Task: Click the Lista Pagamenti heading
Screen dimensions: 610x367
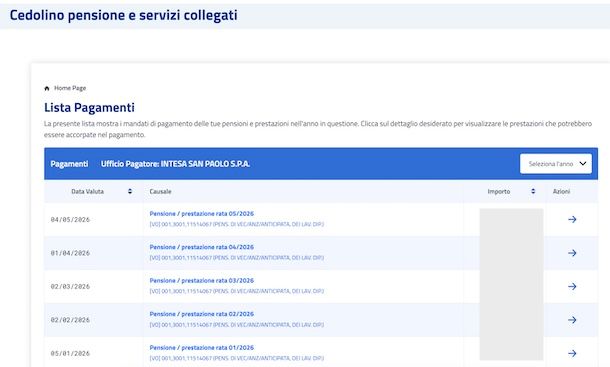Action: (89, 107)
